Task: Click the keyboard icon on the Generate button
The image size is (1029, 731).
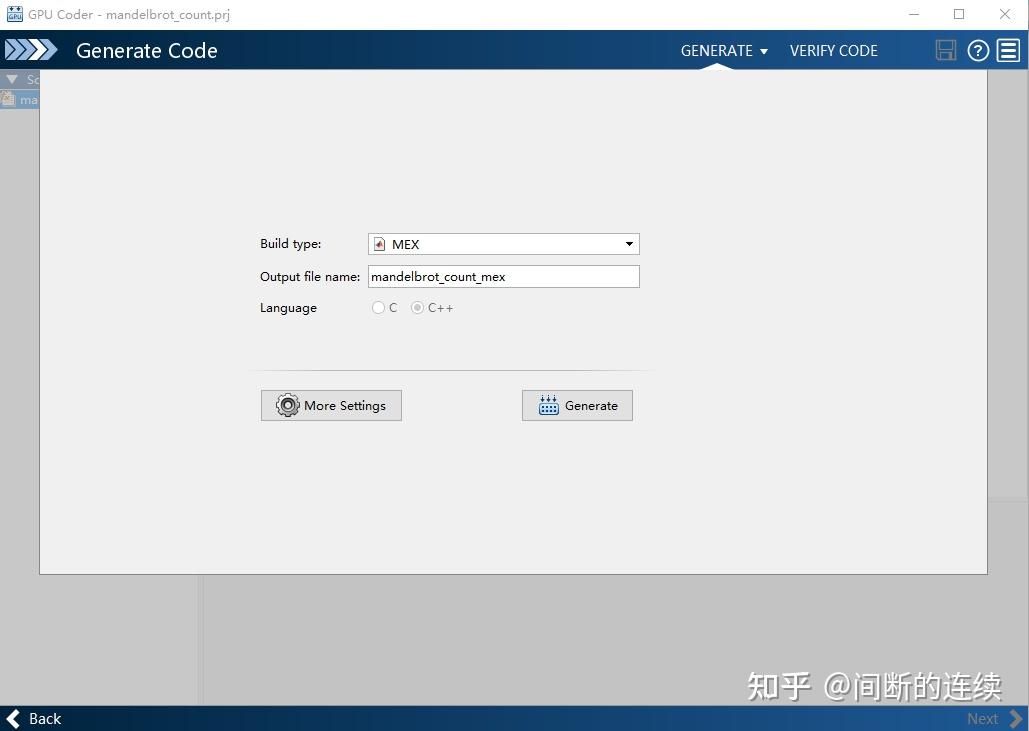Action: pos(547,405)
